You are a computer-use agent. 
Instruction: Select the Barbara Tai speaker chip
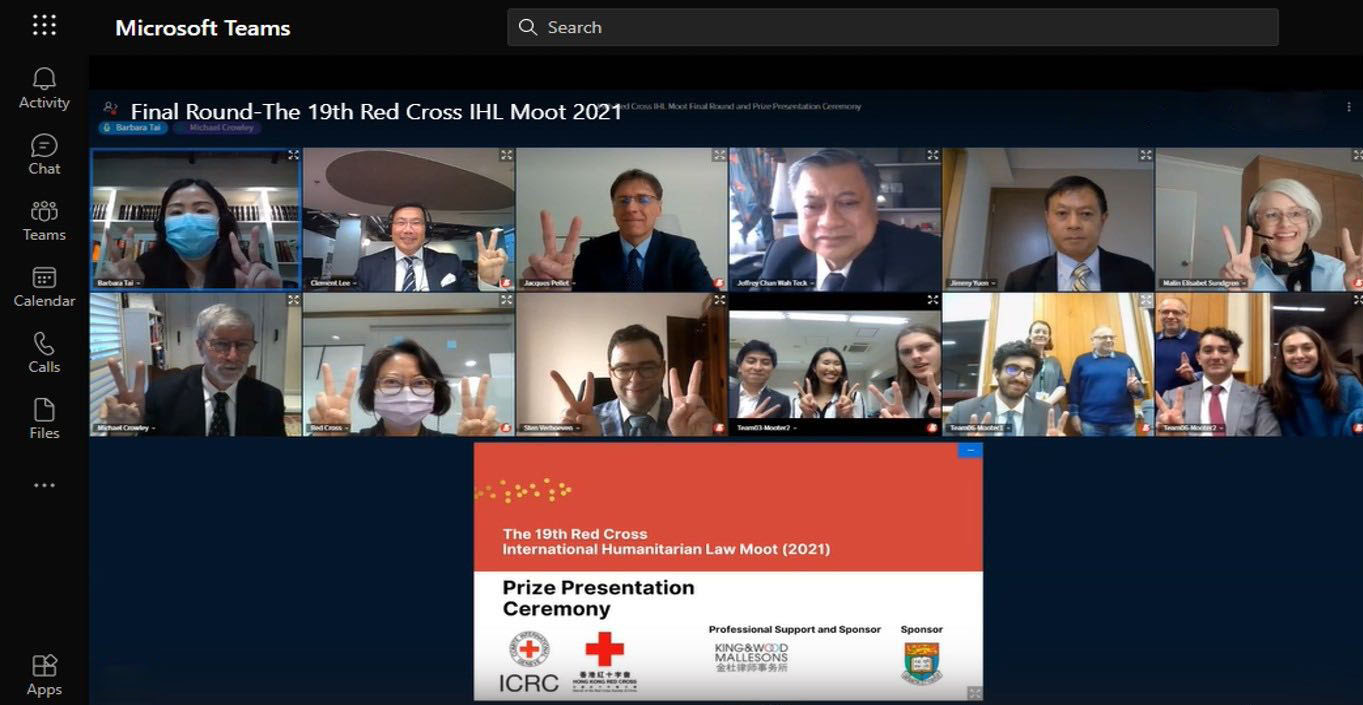coord(133,128)
